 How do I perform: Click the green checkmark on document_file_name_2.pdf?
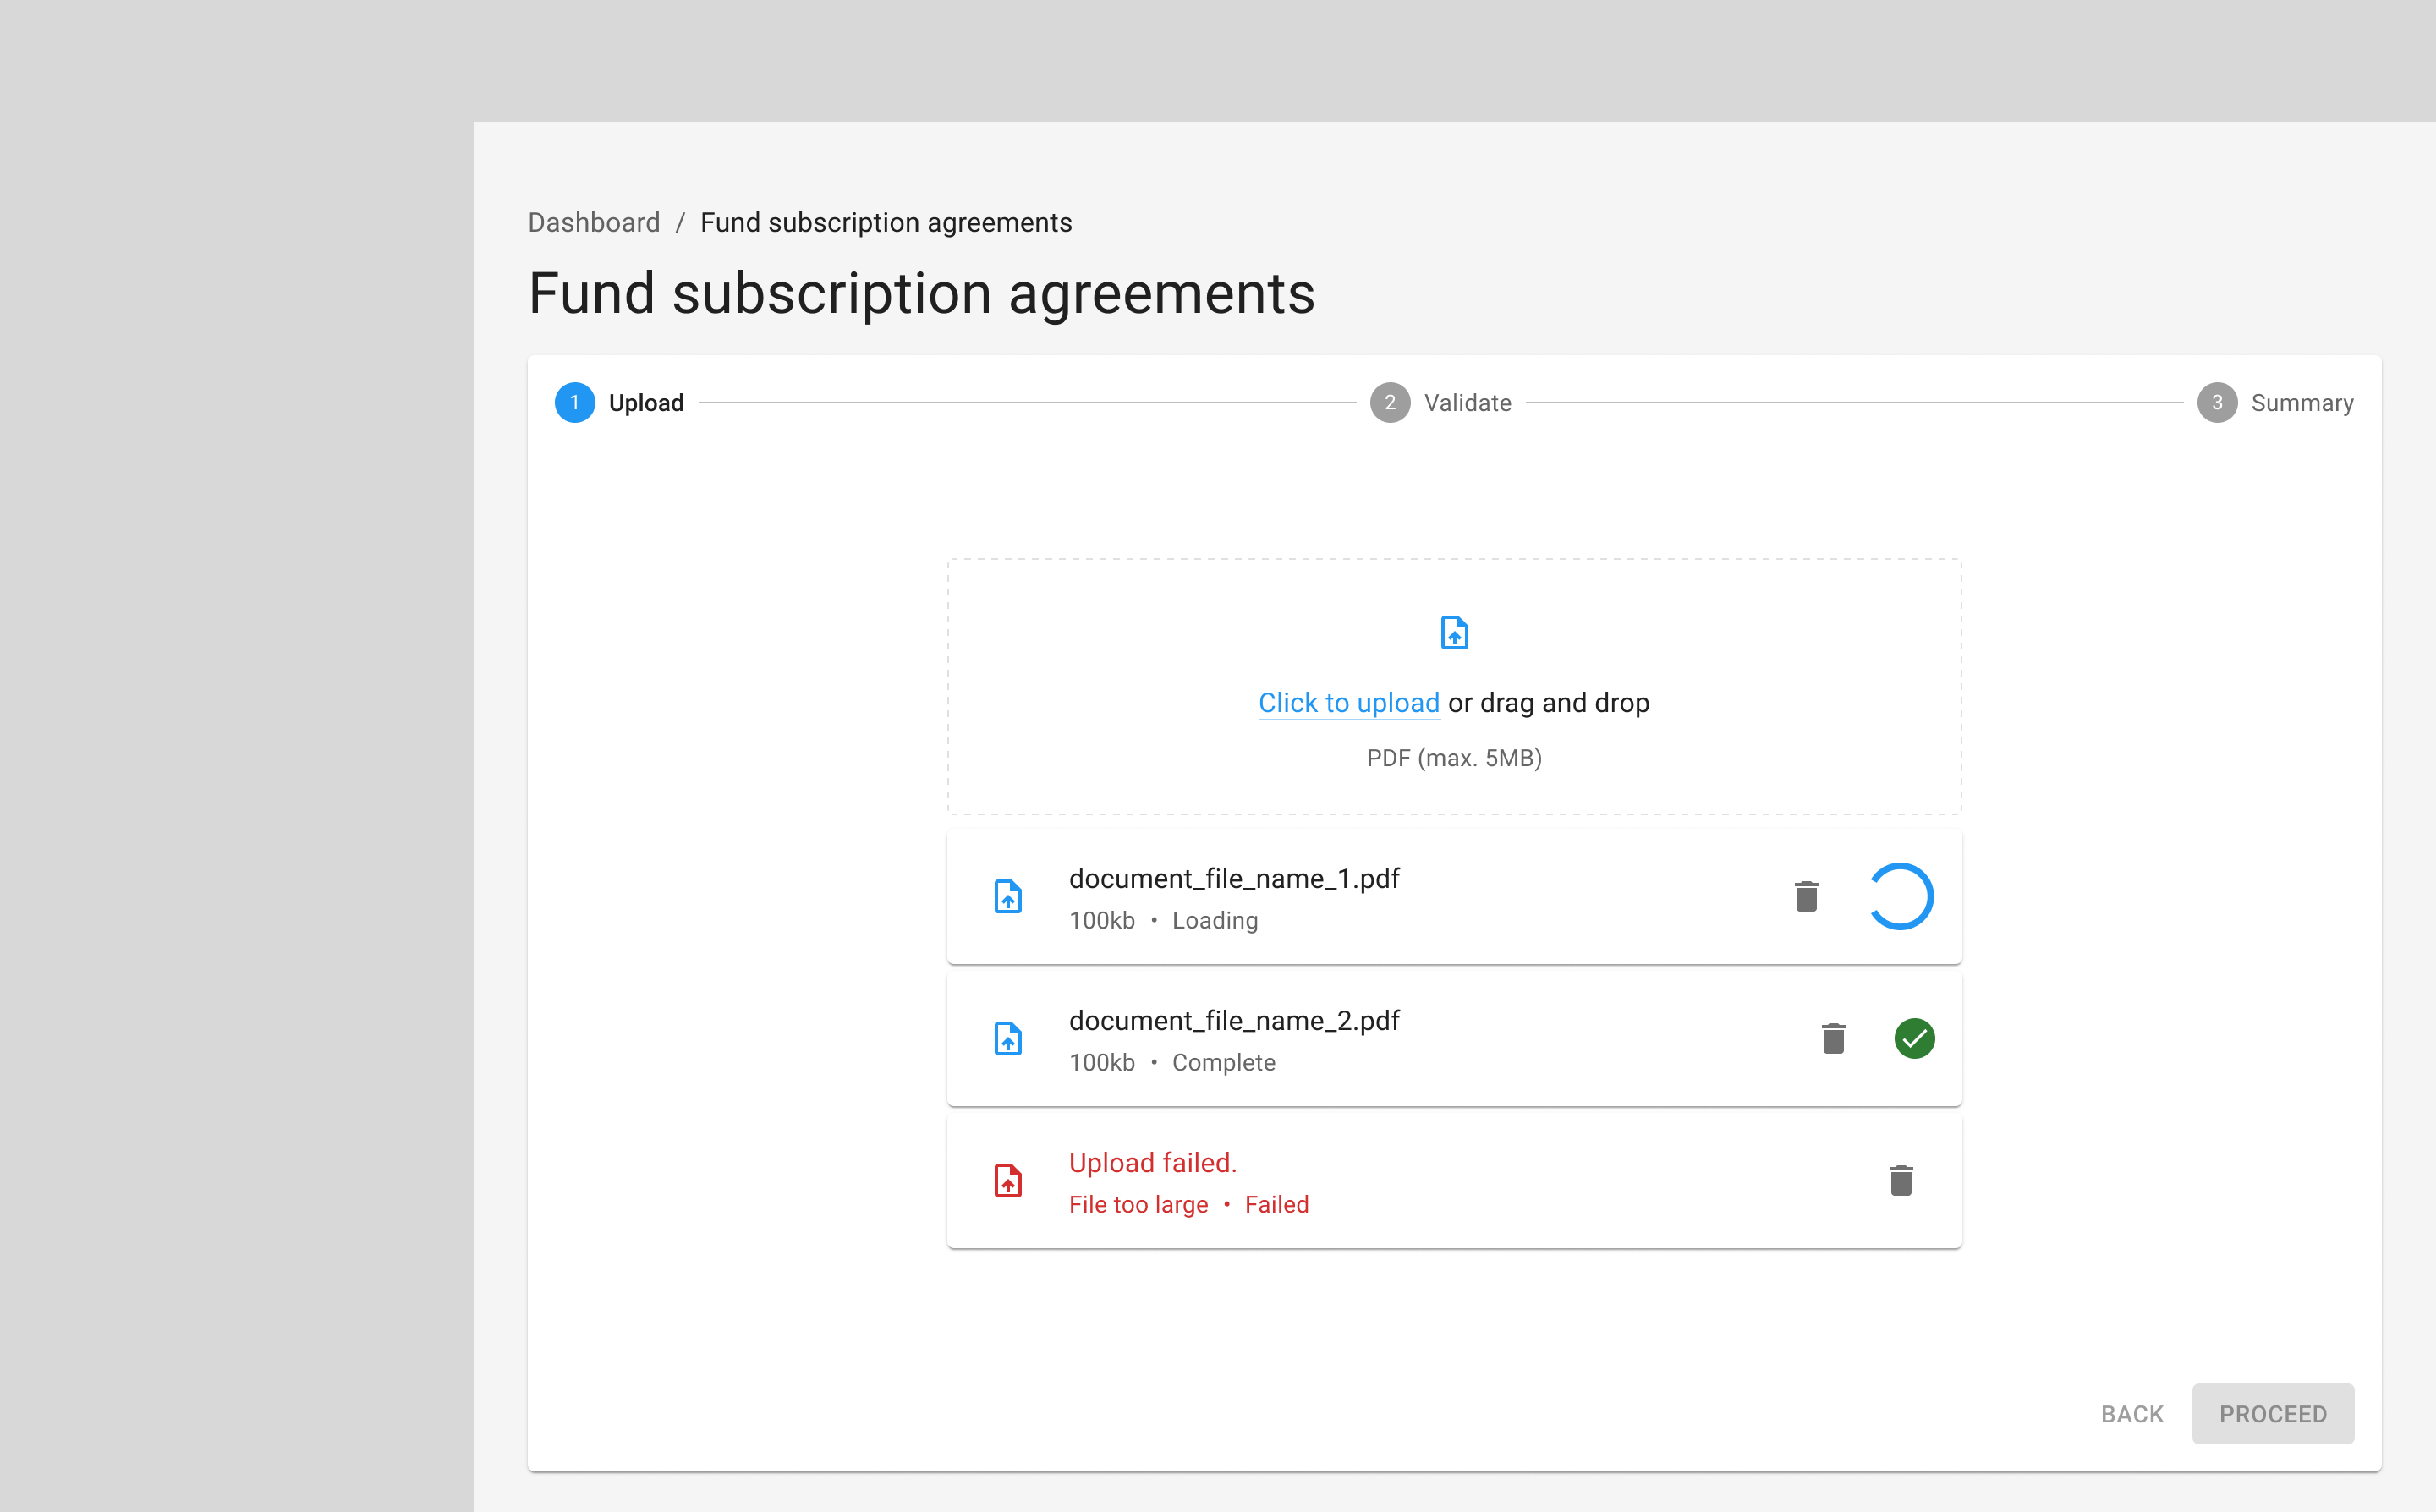click(1914, 1038)
